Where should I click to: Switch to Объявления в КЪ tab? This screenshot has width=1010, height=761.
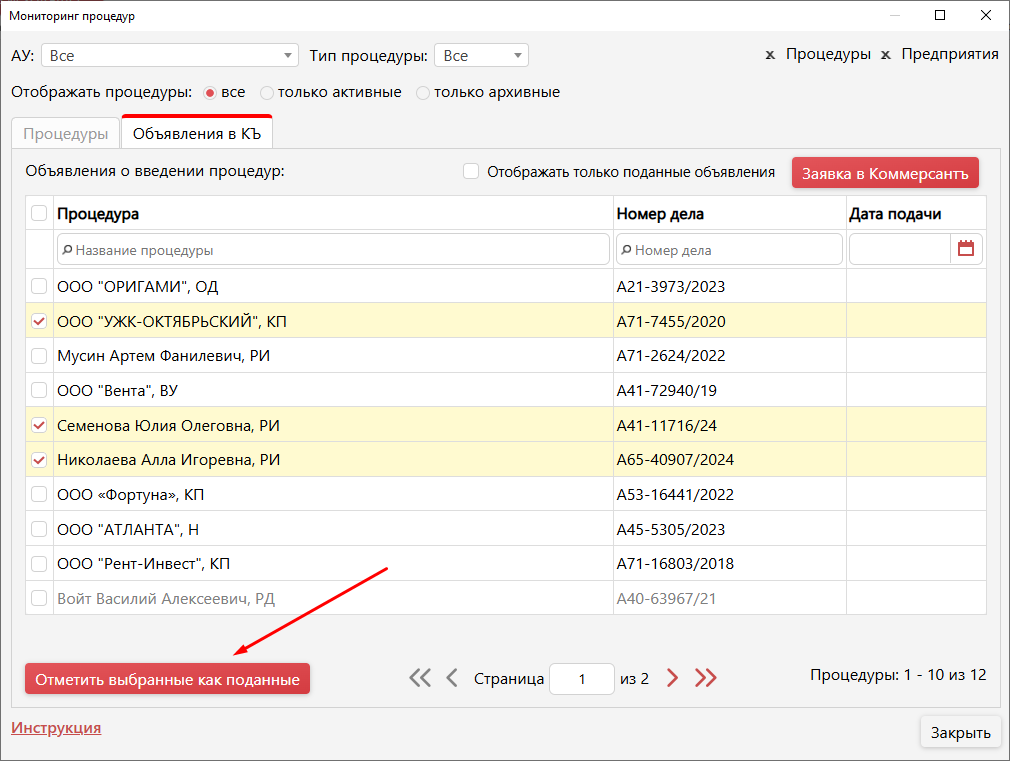[196, 133]
